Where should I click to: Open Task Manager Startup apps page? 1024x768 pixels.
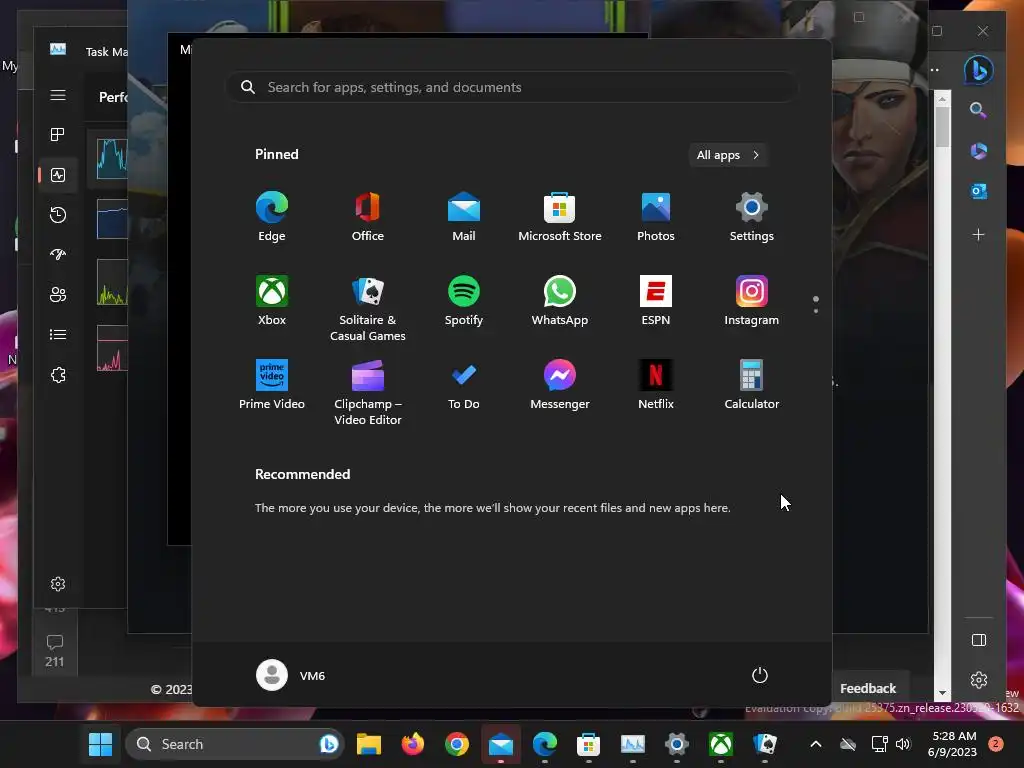58,255
